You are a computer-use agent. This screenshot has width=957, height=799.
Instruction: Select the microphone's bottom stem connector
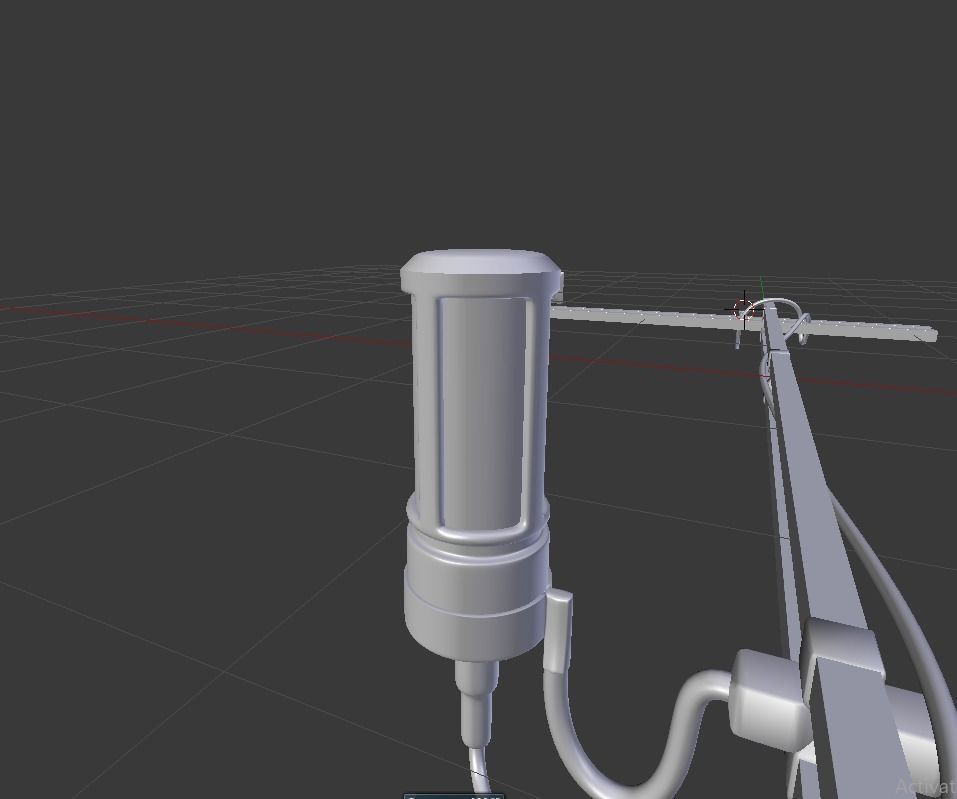pos(475,702)
